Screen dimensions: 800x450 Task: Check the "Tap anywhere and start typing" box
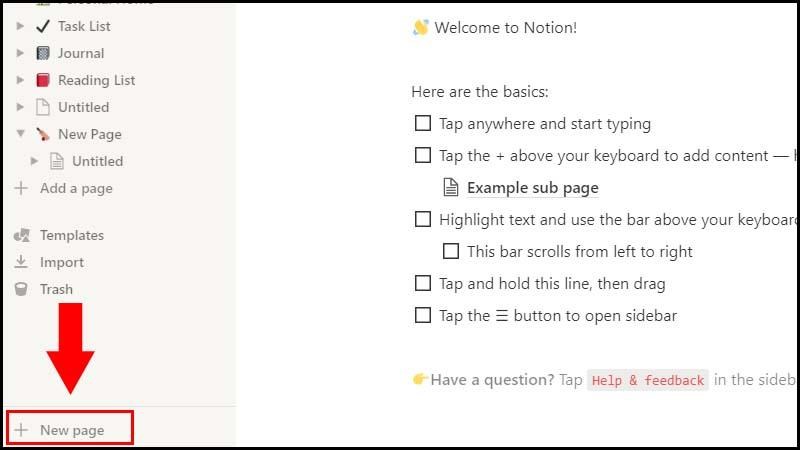(x=422, y=124)
